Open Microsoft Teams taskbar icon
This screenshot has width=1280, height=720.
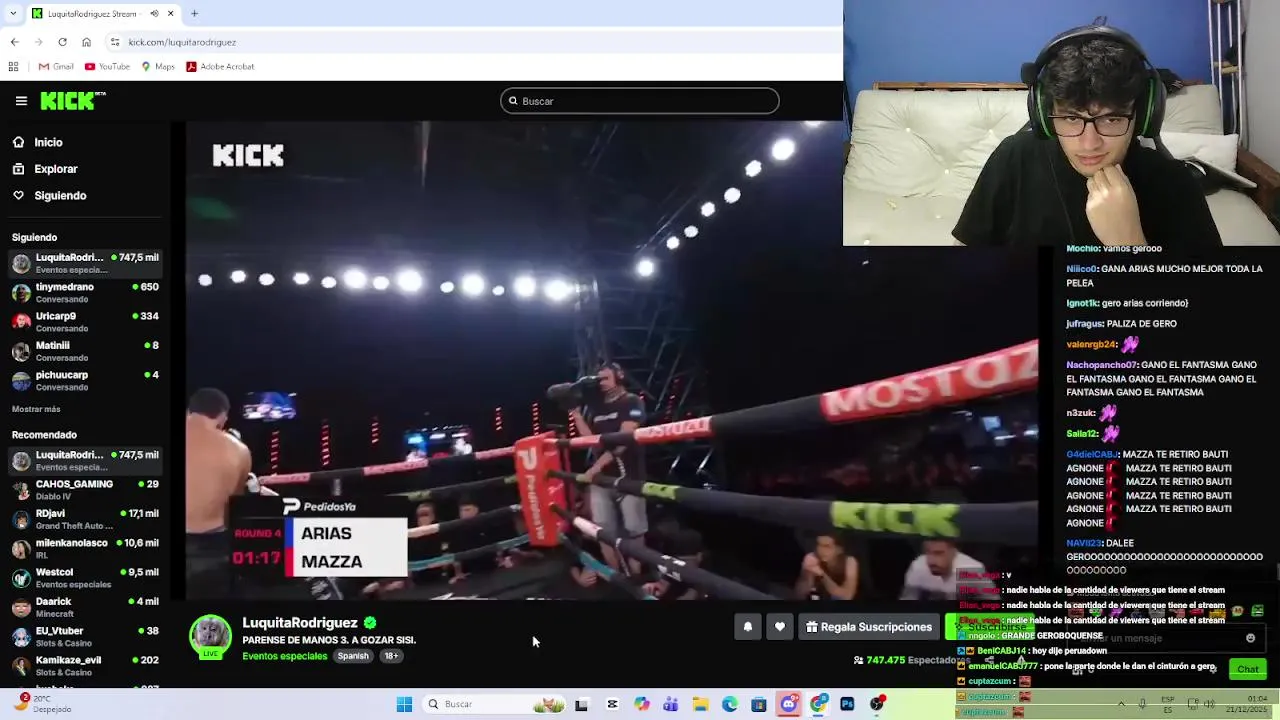(670, 704)
